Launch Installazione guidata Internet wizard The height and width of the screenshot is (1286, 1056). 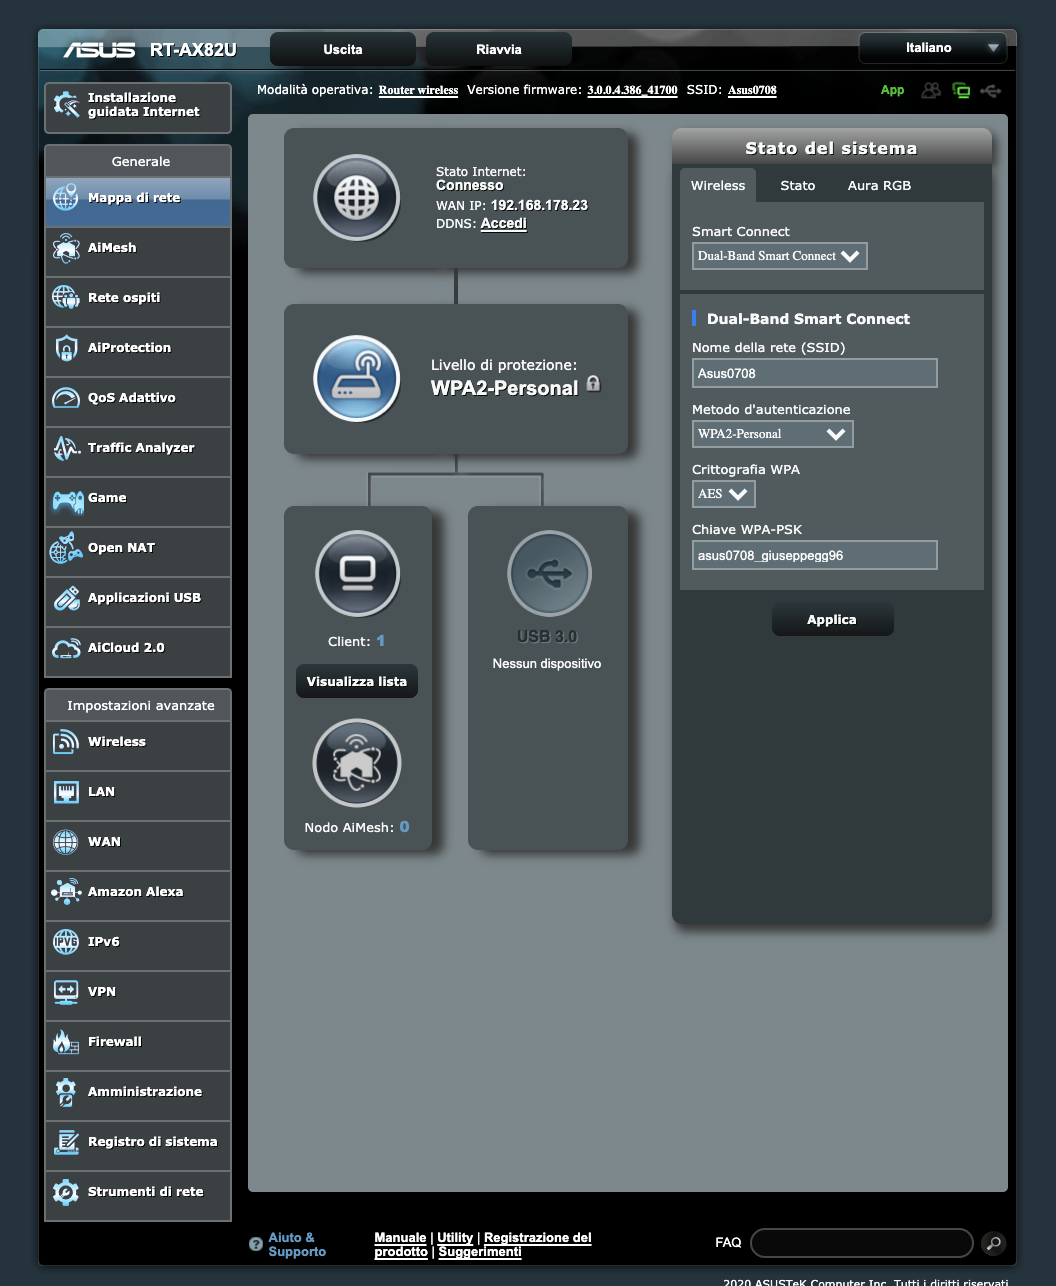138,106
